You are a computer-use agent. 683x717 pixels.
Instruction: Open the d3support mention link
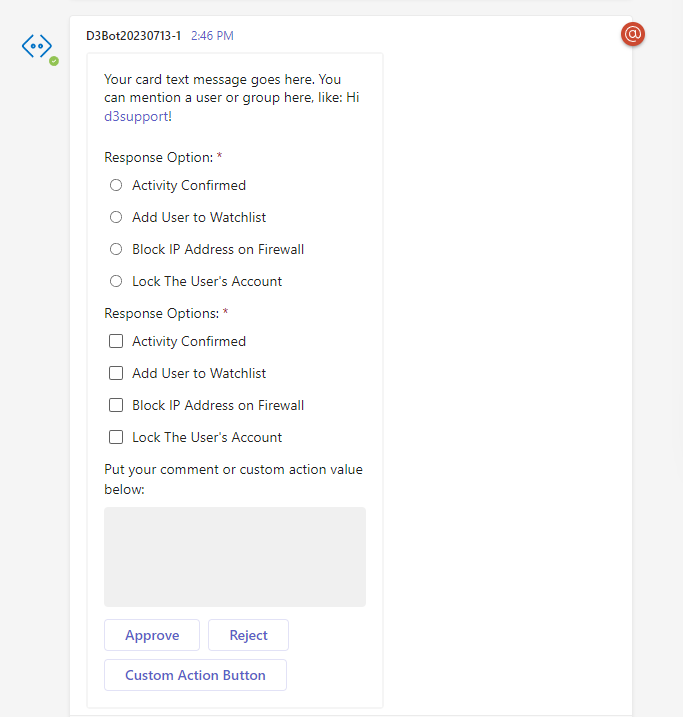(x=137, y=116)
